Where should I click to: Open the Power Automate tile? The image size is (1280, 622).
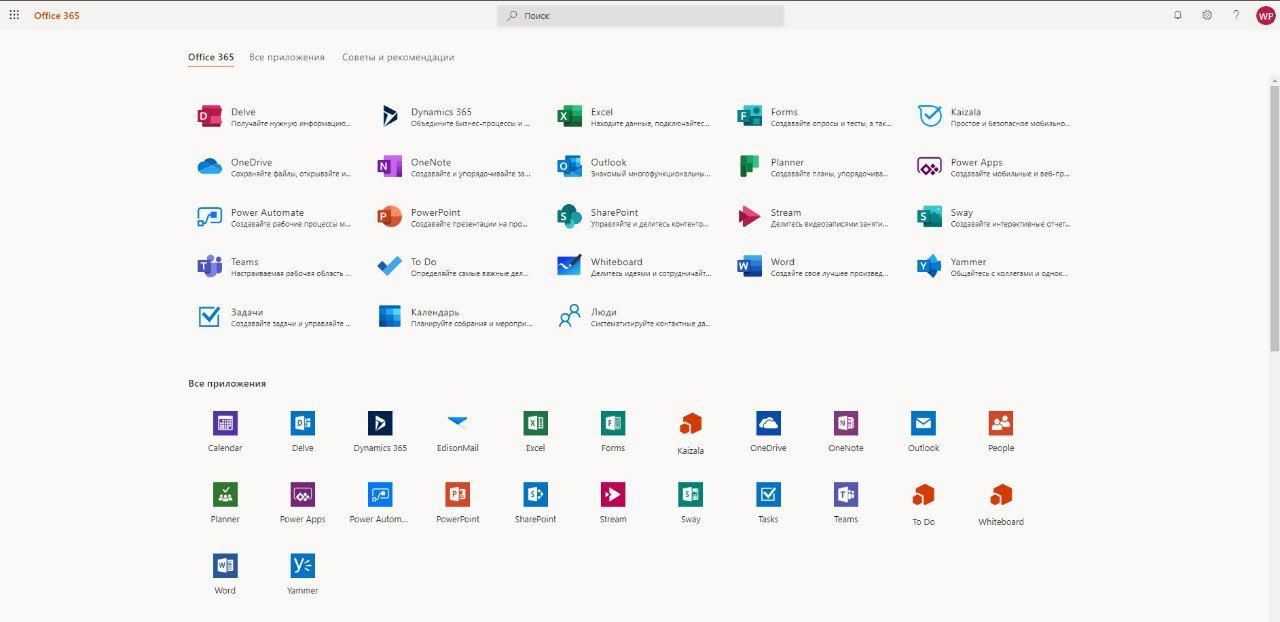[x=275, y=217]
